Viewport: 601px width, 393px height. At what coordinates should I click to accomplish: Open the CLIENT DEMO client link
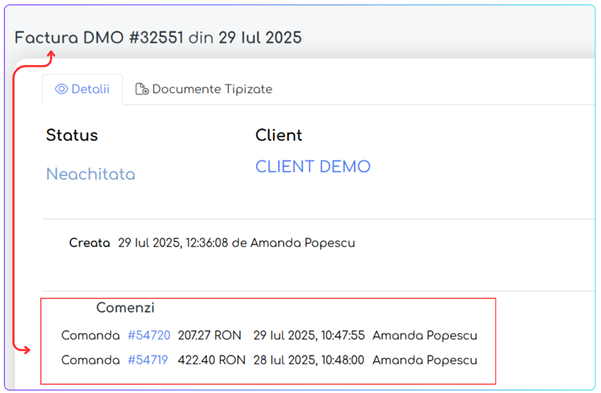[x=313, y=167]
